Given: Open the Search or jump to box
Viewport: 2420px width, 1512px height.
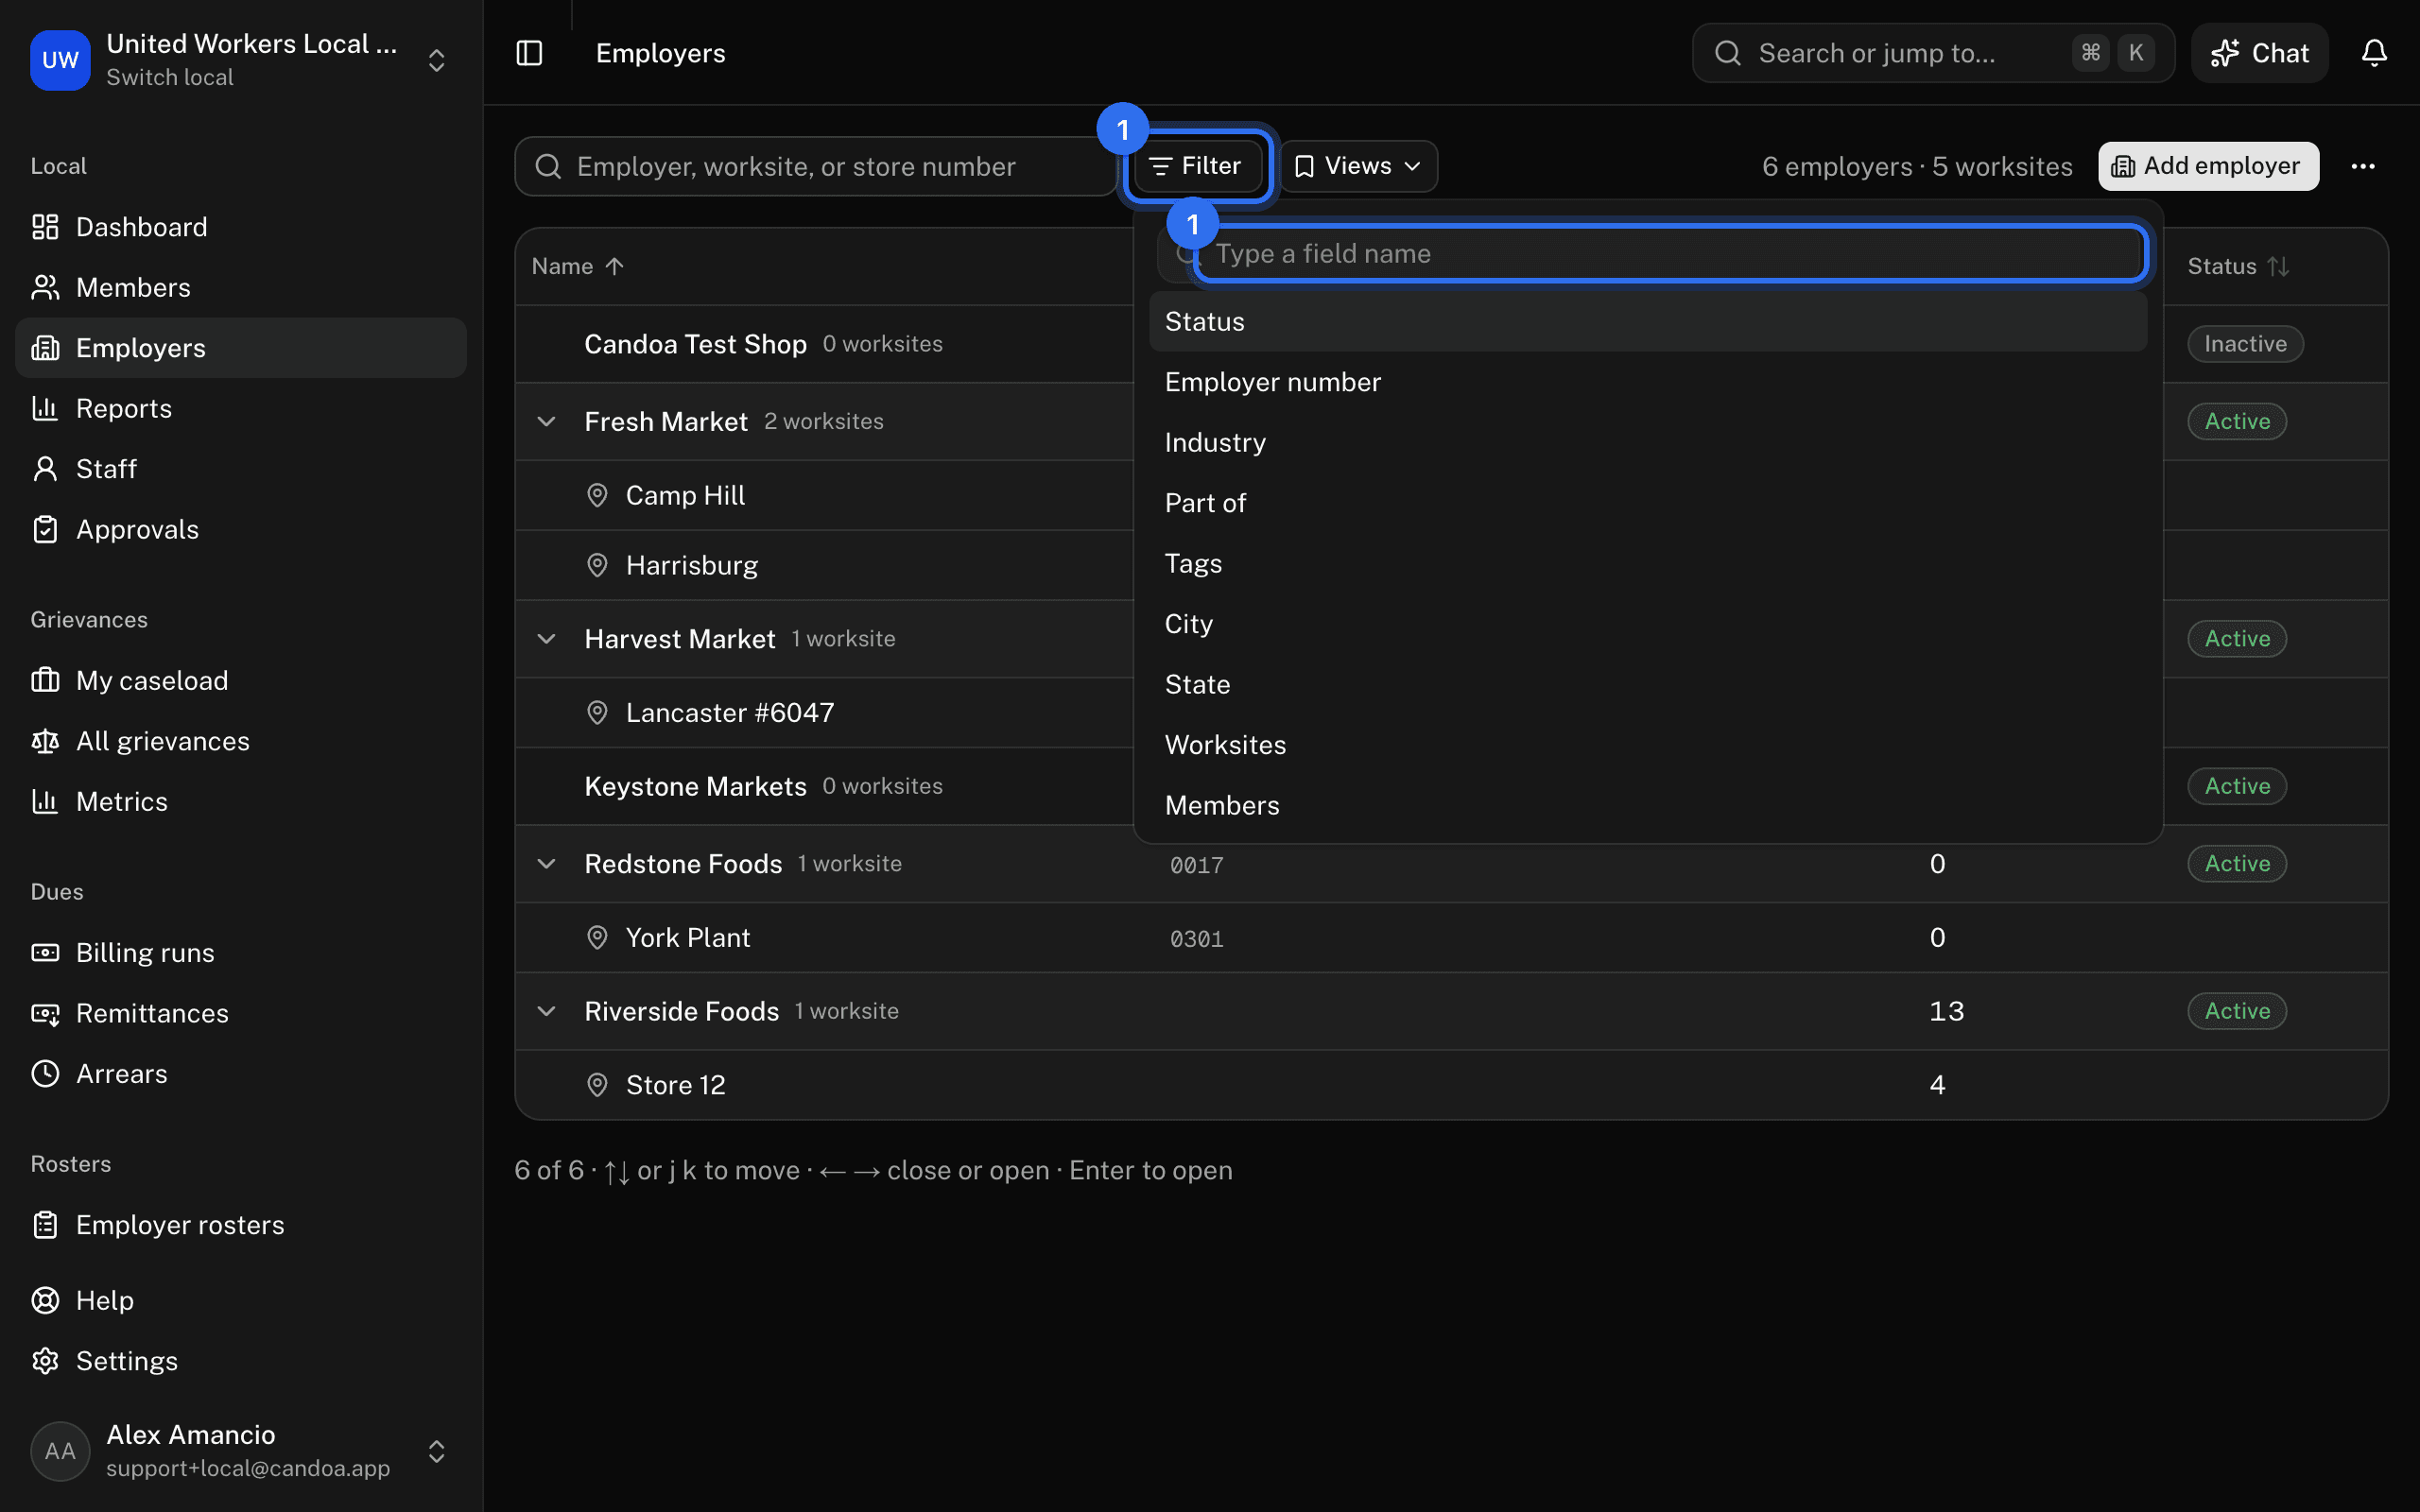Looking at the screenshot, I should pyautogui.click(x=1933, y=53).
